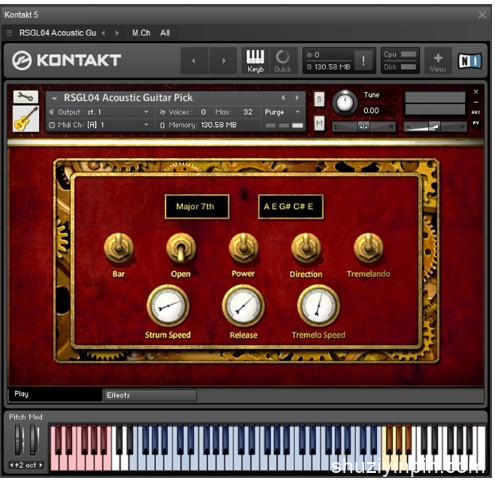Open the AUX sends icon
The width and height of the screenshot is (495, 481).
[x=476, y=112]
